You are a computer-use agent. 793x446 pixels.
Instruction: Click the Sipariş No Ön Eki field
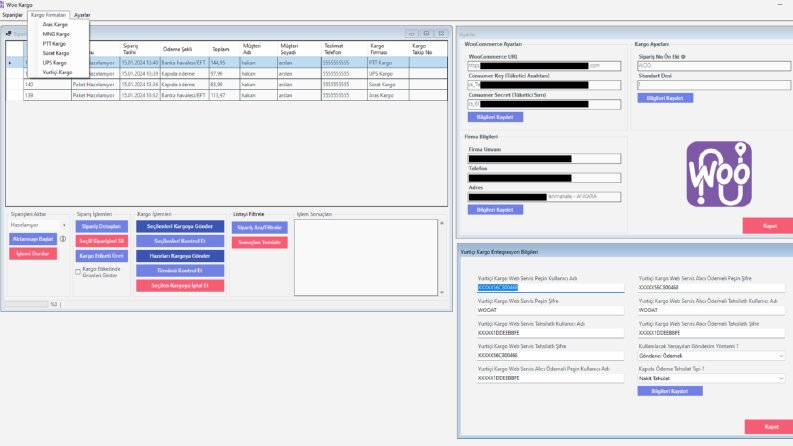click(714, 66)
